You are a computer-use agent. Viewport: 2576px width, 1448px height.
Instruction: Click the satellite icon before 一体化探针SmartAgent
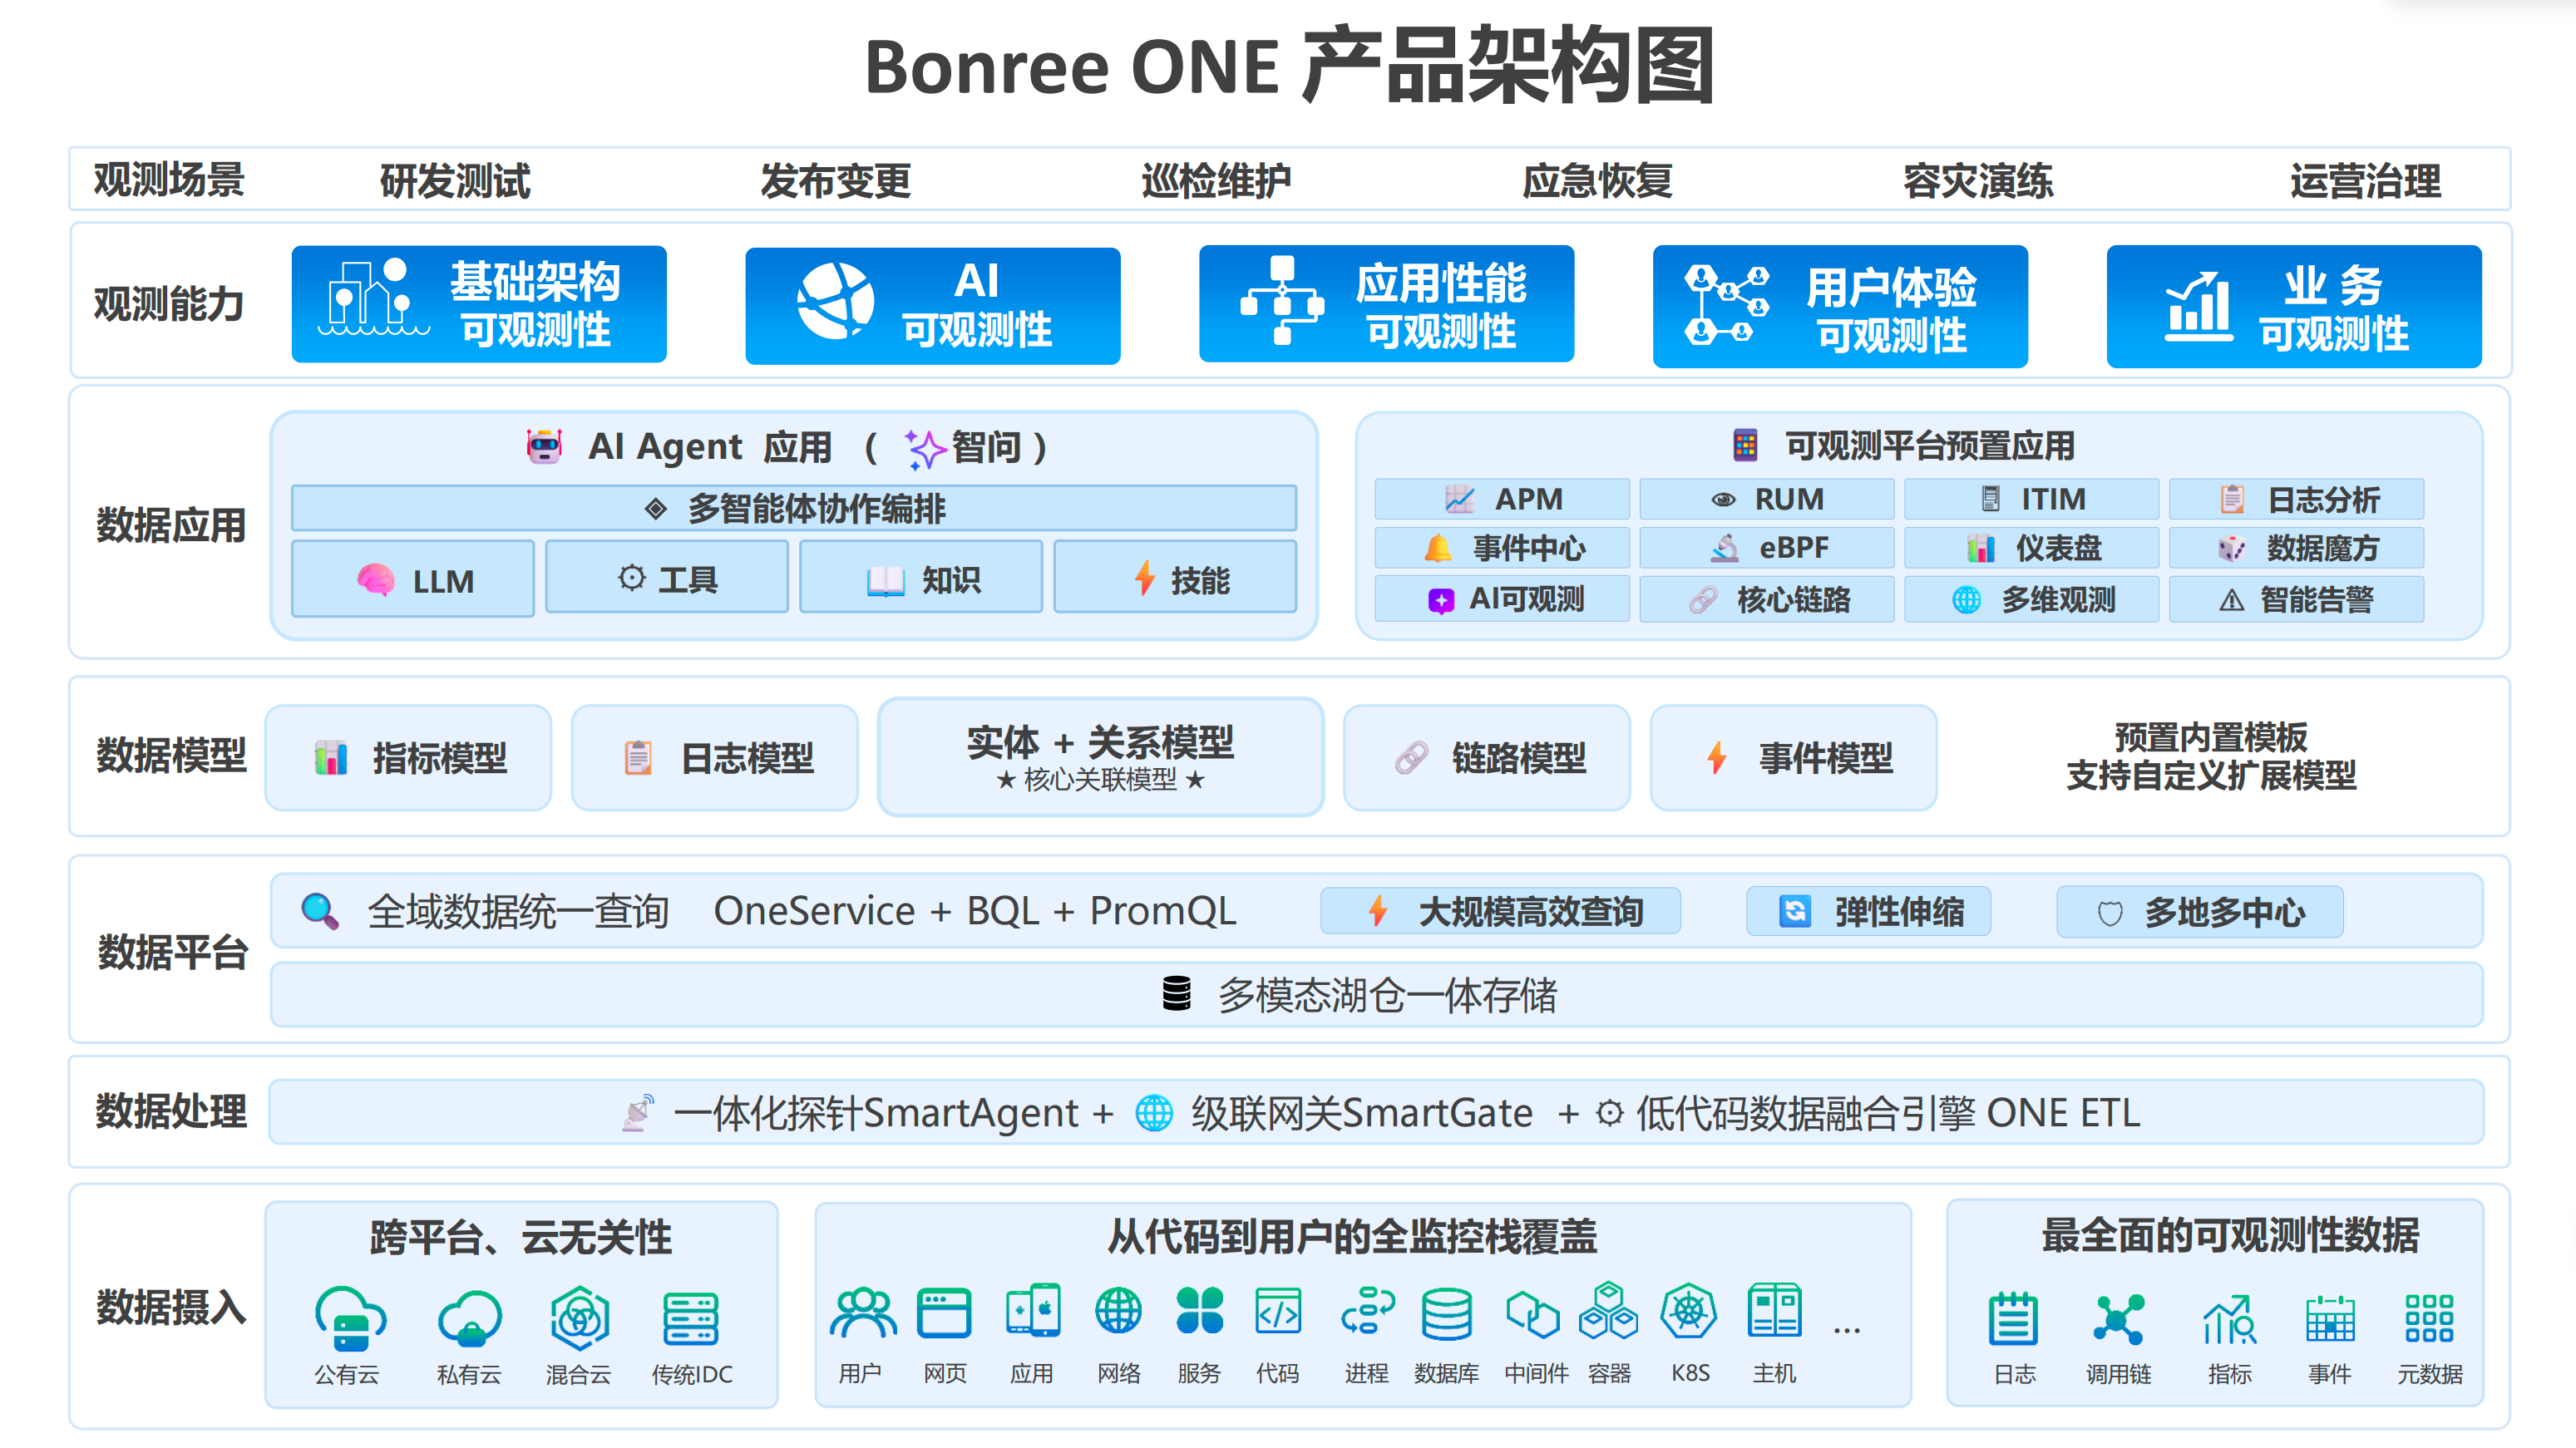(638, 1112)
